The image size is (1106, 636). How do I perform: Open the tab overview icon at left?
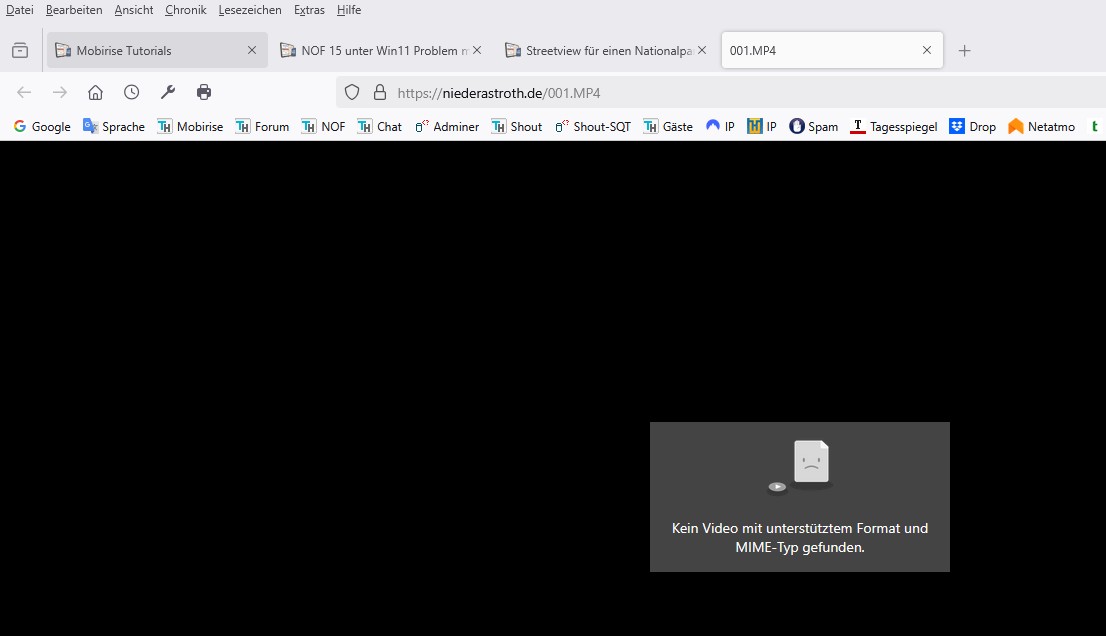(20, 50)
